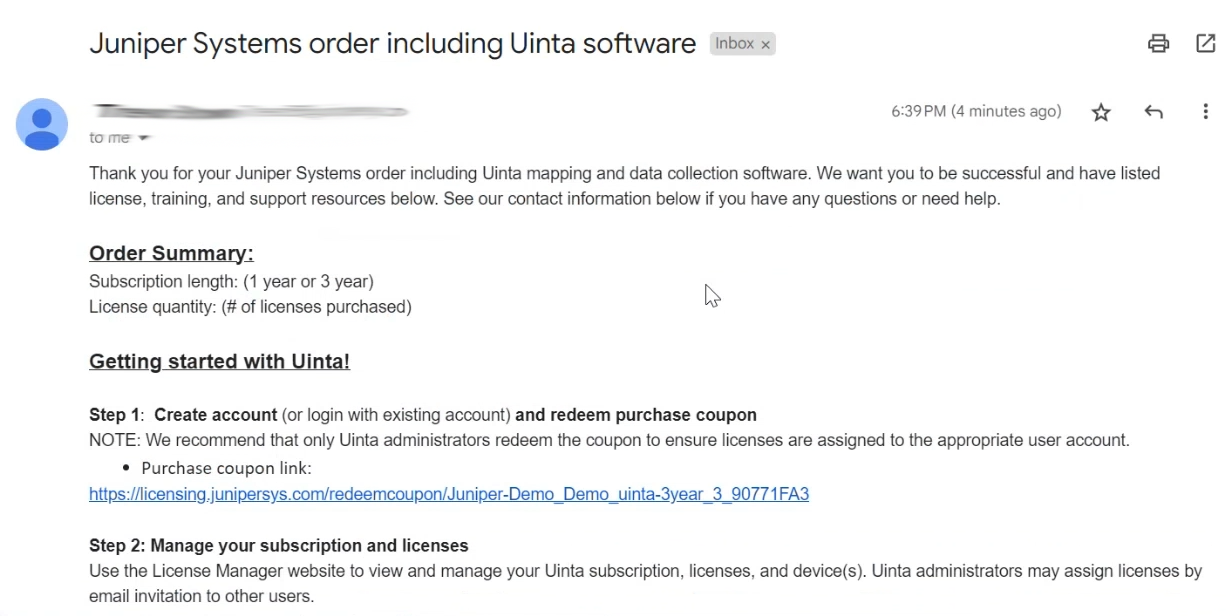This screenshot has height=616, width=1226.
Task: Click the blurred sender name
Action: click(248, 111)
